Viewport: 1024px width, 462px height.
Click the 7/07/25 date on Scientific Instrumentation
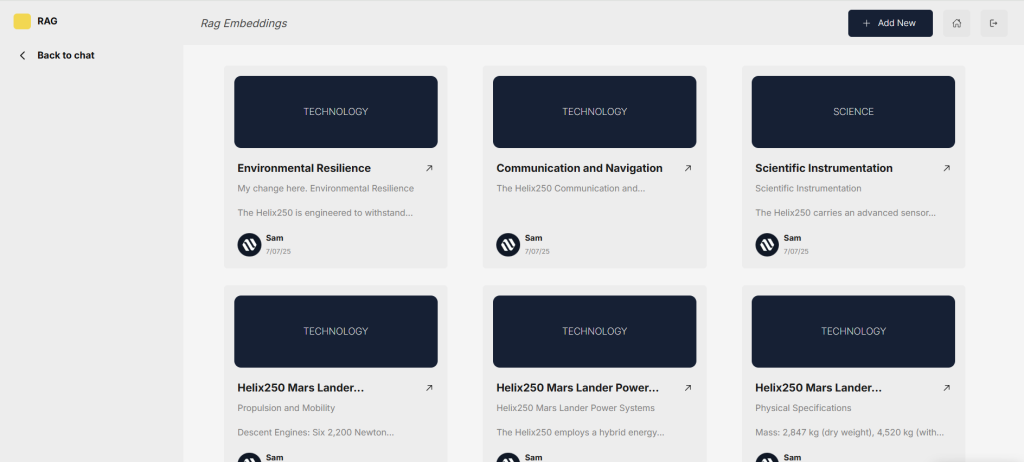tap(796, 252)
